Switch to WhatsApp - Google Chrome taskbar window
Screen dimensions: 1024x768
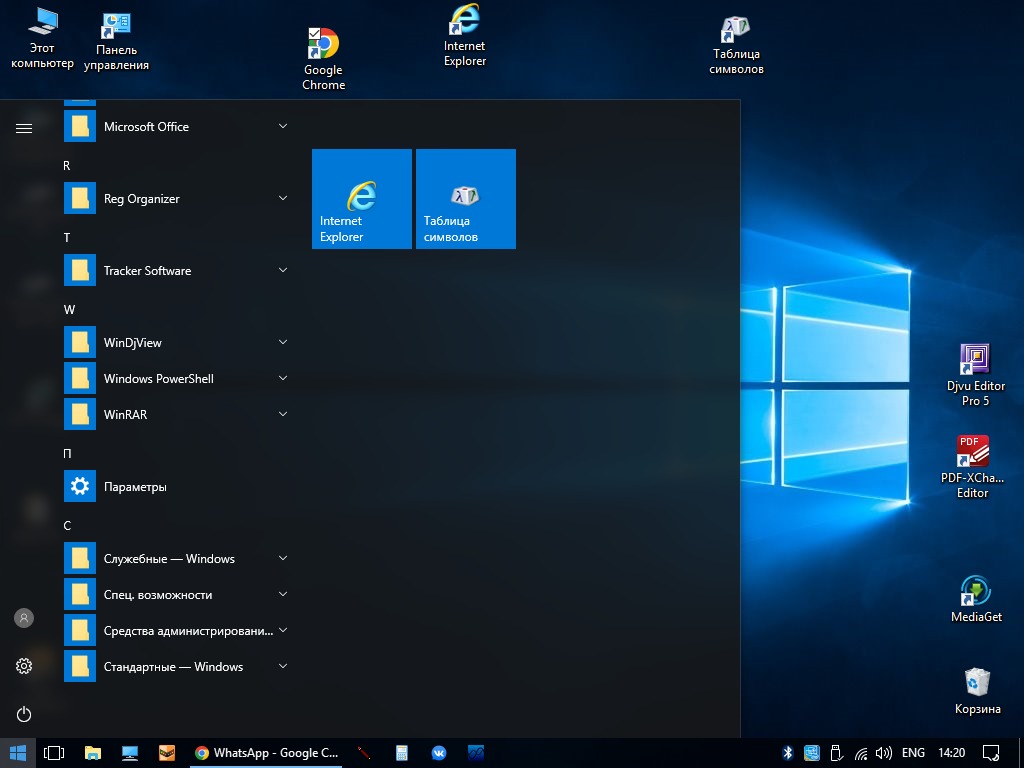[x=266, y=753]
